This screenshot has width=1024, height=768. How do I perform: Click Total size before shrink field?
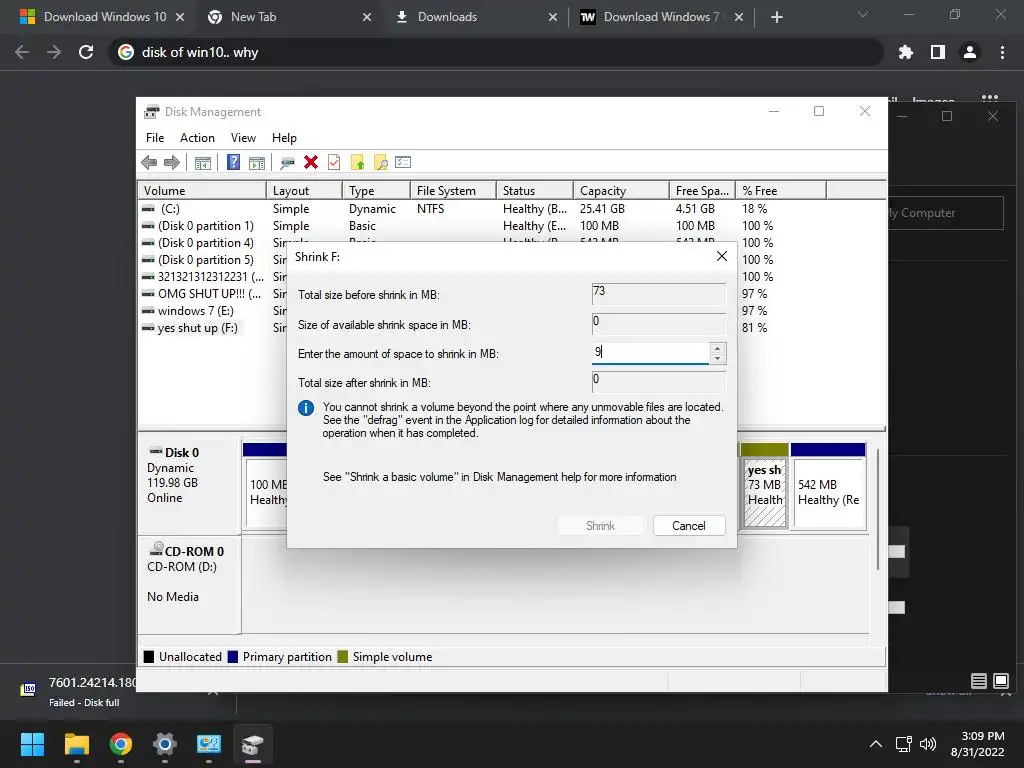pos(658,293)
